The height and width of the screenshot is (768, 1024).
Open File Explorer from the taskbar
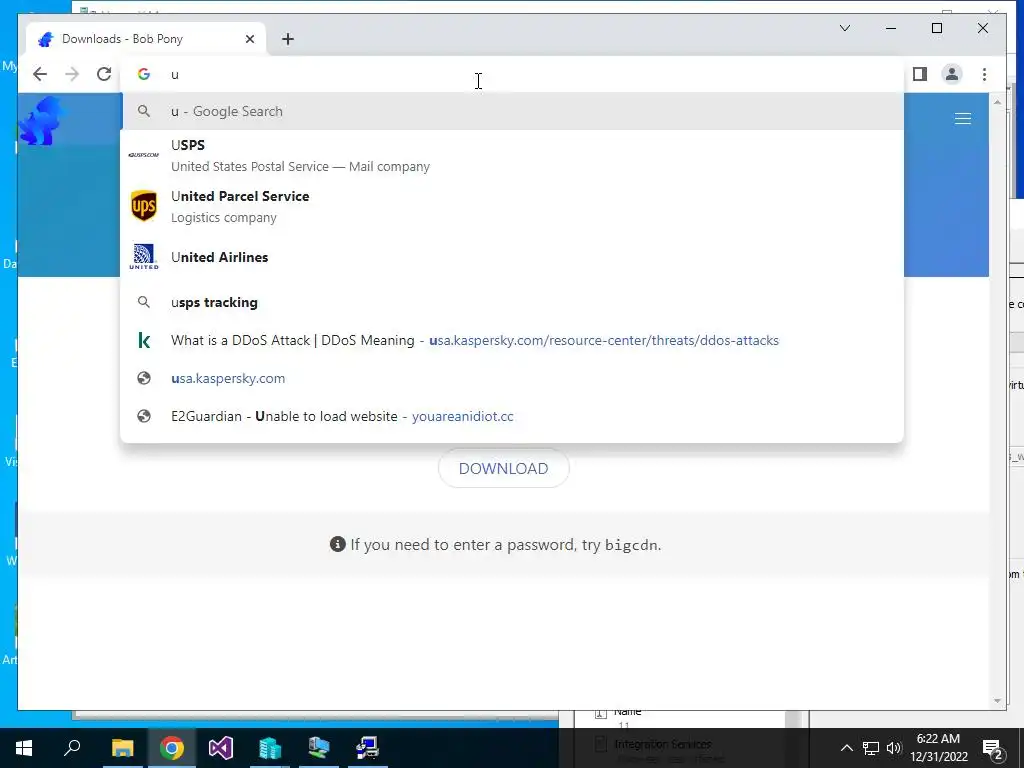(122, 748)
